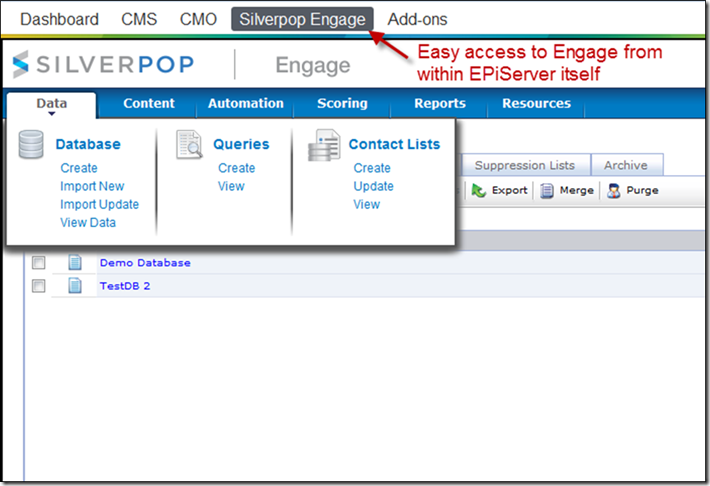Switch to the Scoring tab
Screen dimensions: 710x486
(x=342, y=103)
